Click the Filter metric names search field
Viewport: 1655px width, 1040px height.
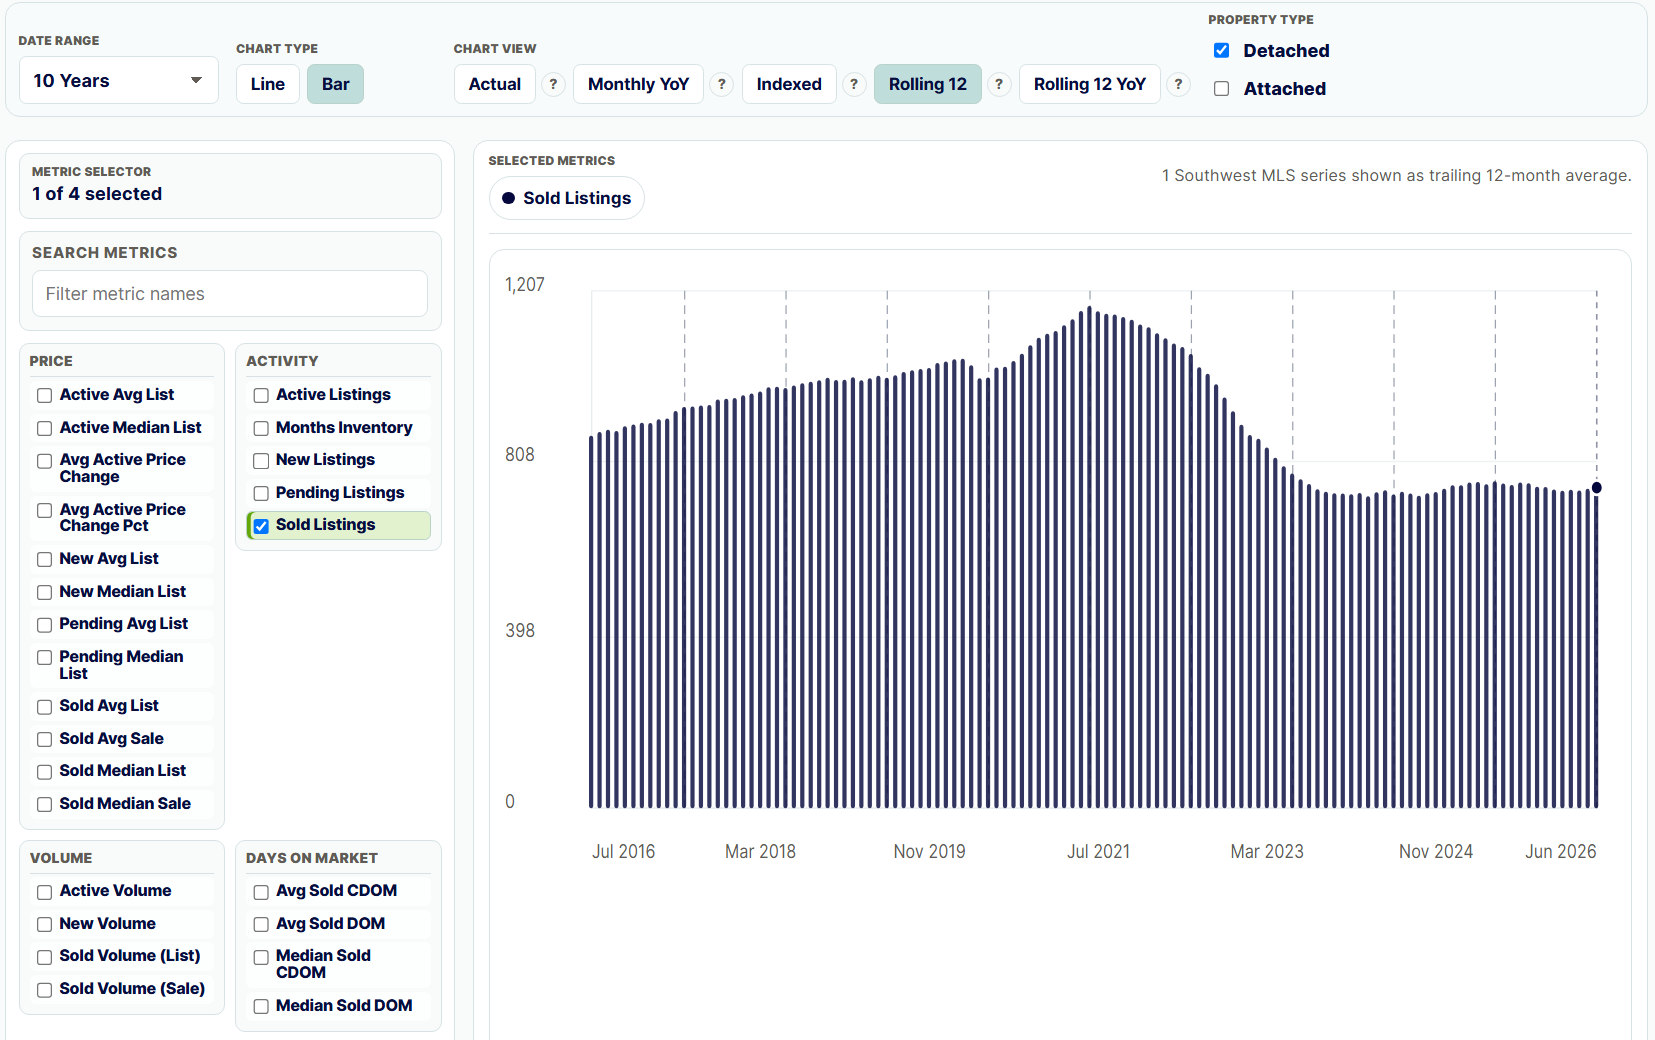click(x=230, y=294)
